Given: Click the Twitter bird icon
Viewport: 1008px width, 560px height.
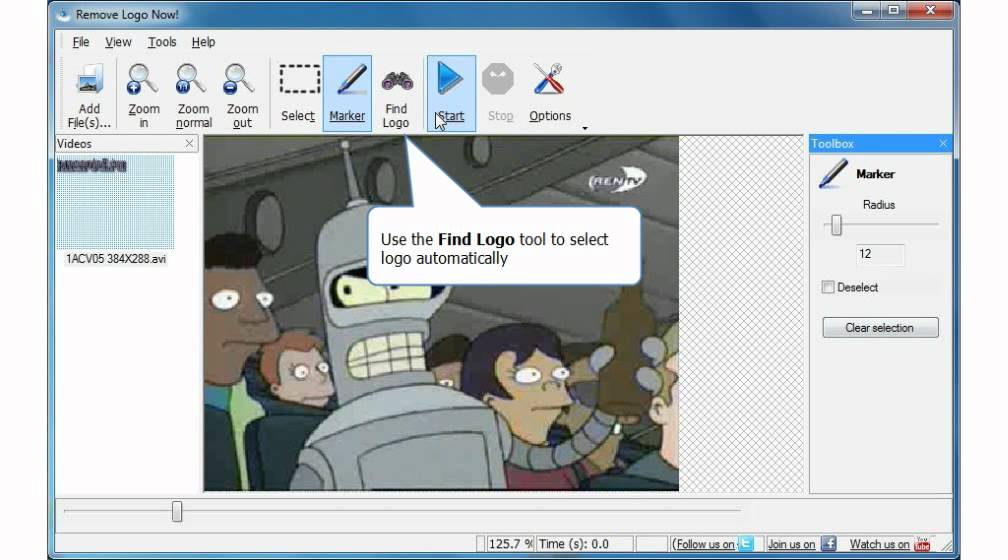Looking at the screenshot, I should [746, 544].
